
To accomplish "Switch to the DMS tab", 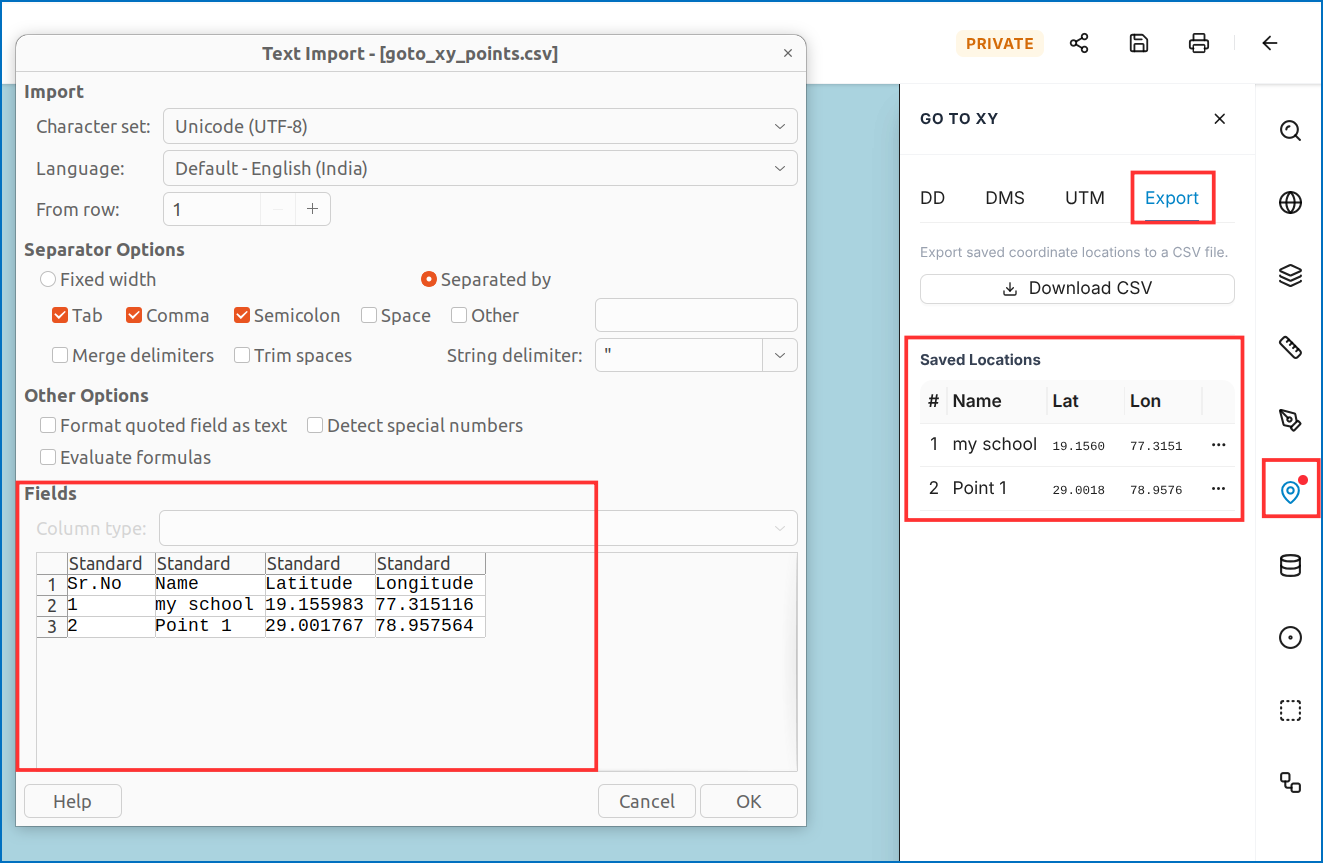I will pyautogui.click(x=1005, y=198).
